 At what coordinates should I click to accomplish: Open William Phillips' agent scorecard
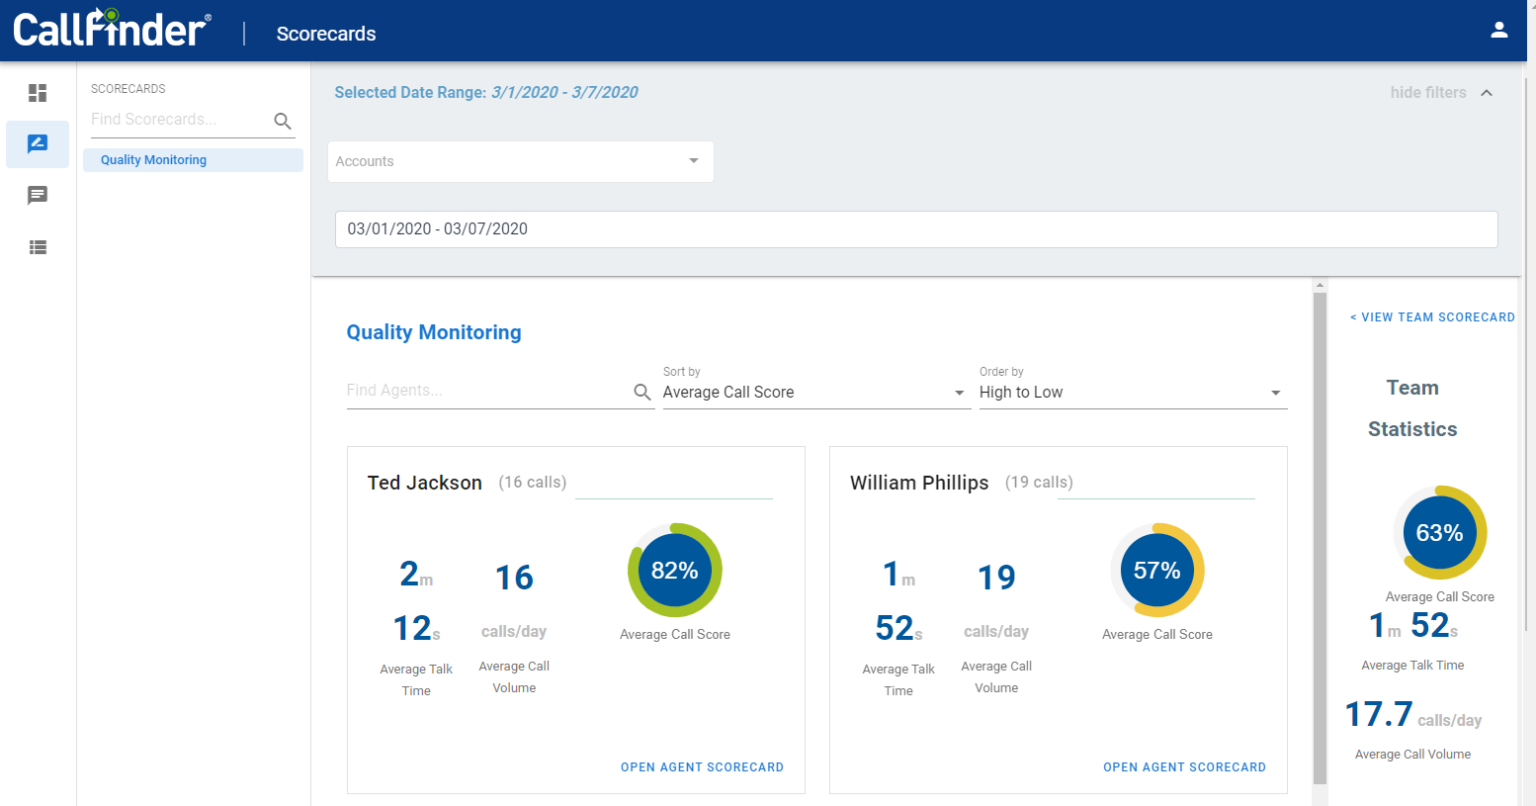coord(1184,767)
